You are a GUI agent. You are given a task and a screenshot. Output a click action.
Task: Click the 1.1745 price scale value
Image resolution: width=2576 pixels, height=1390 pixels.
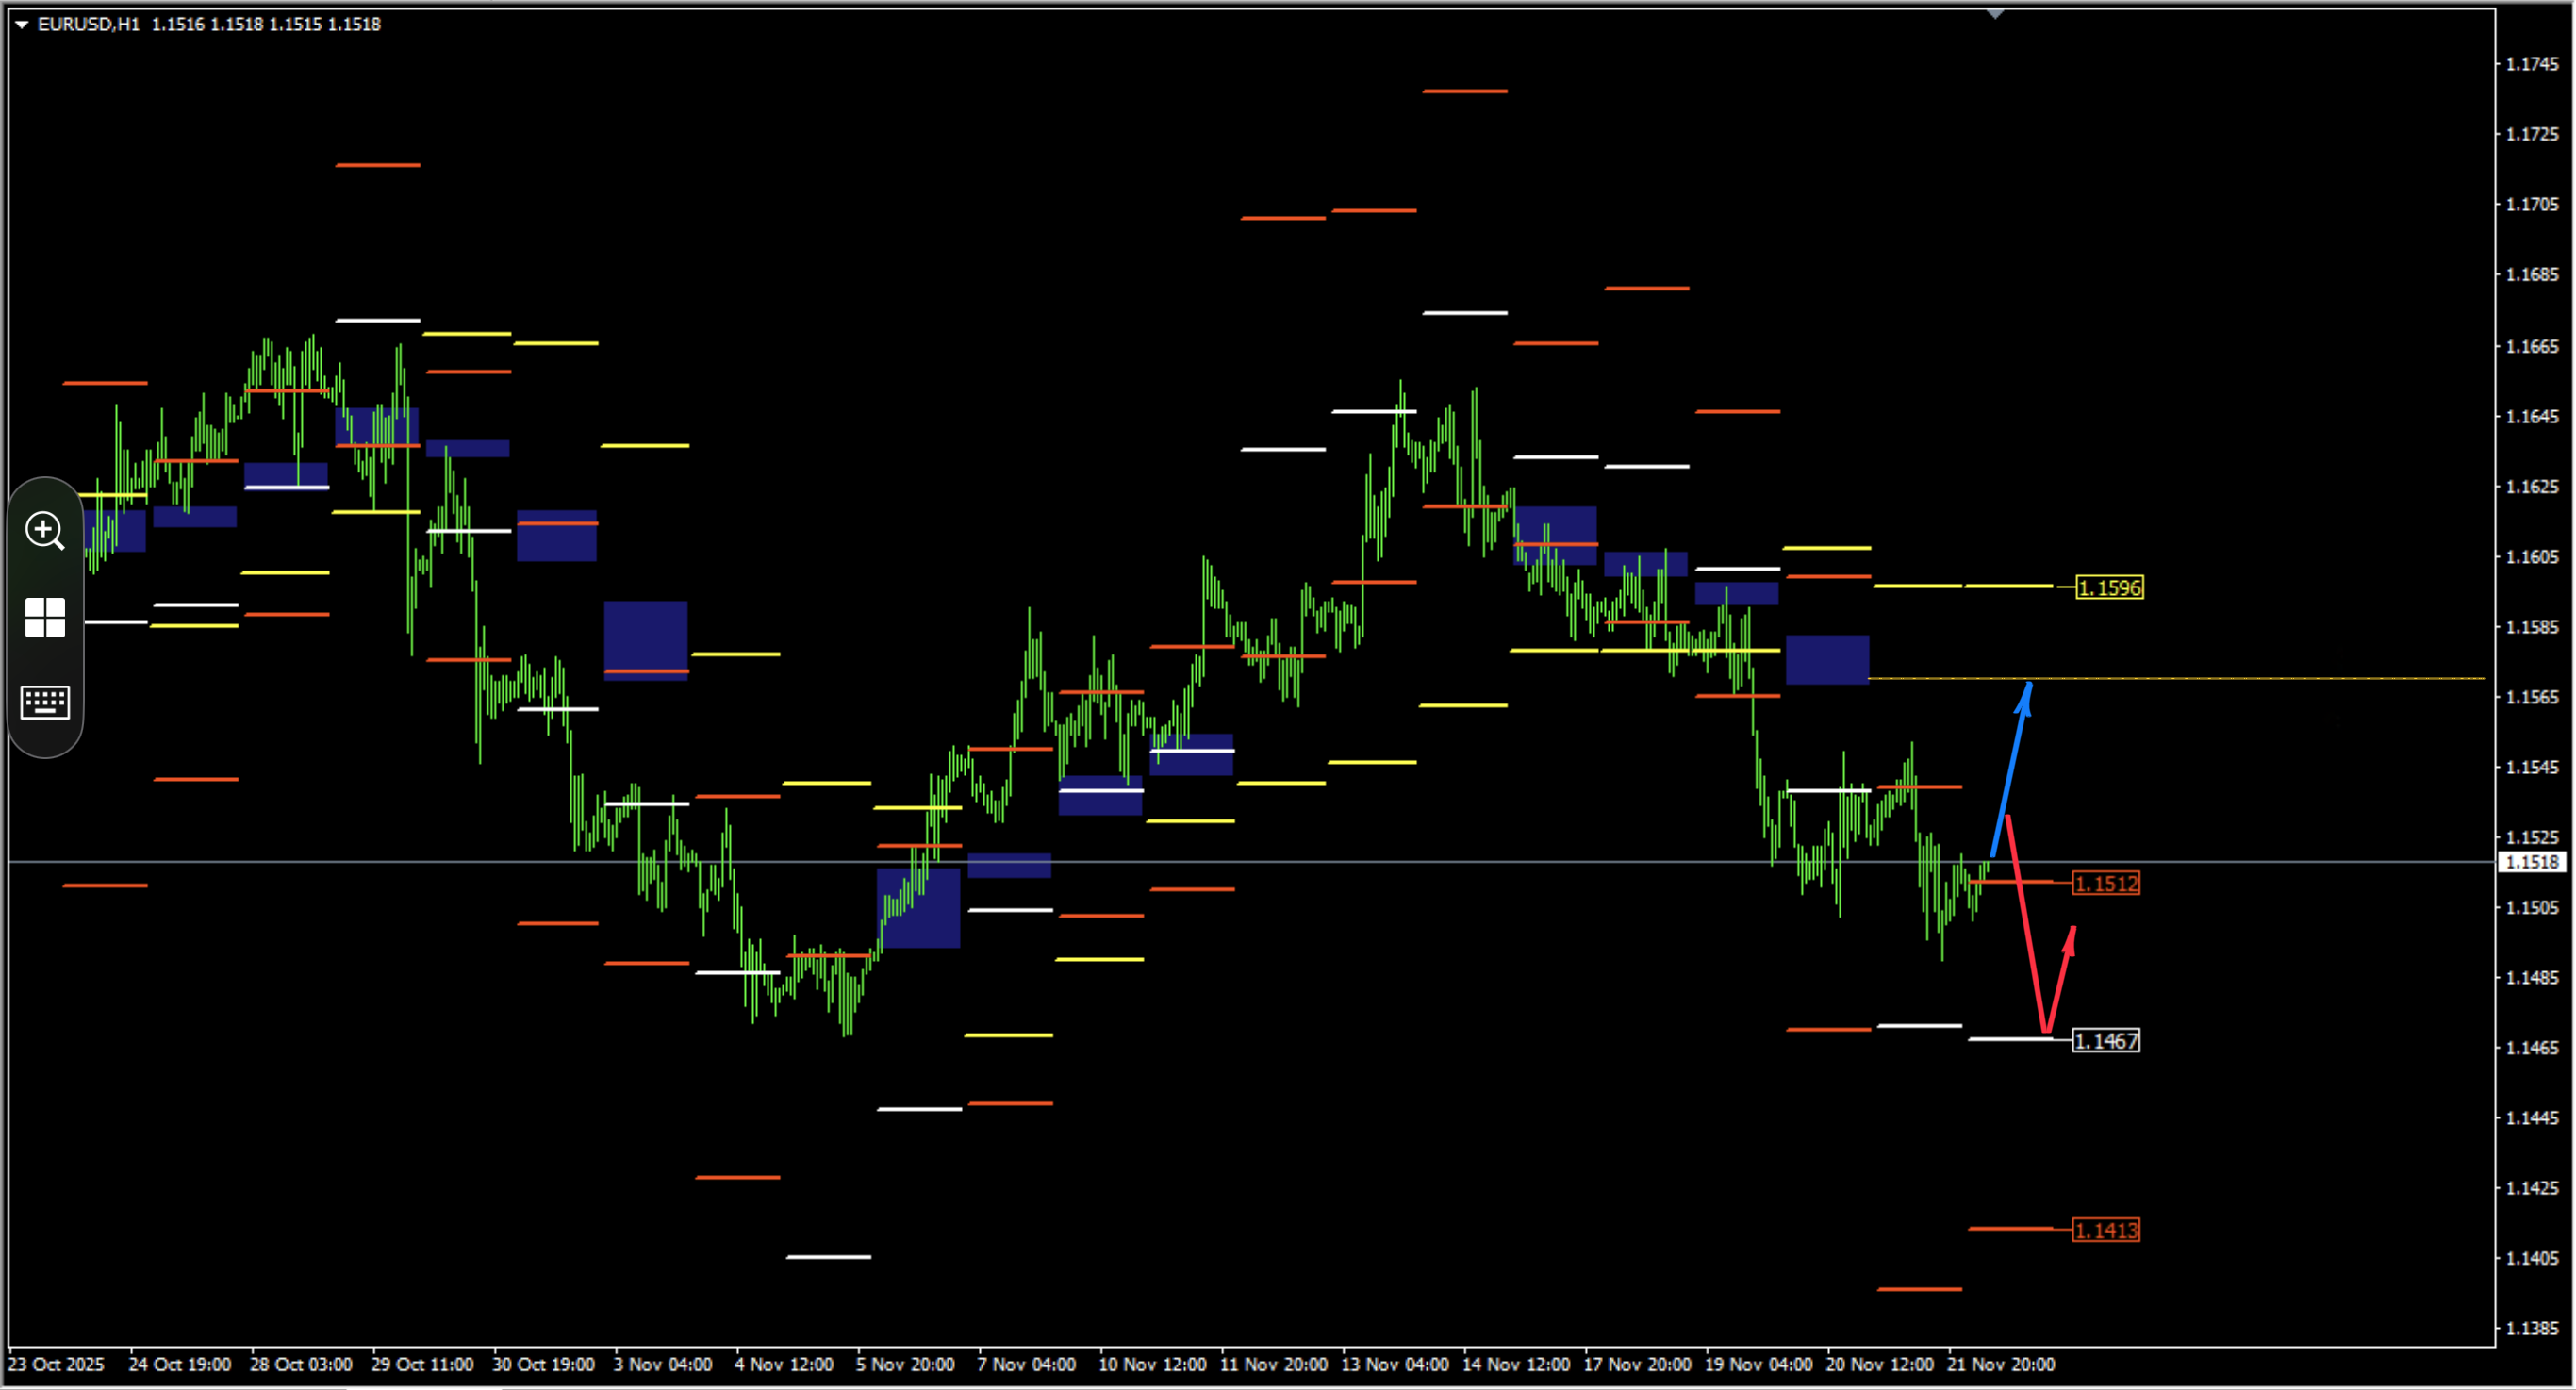pyautogui.click(x=2532, y=64)
